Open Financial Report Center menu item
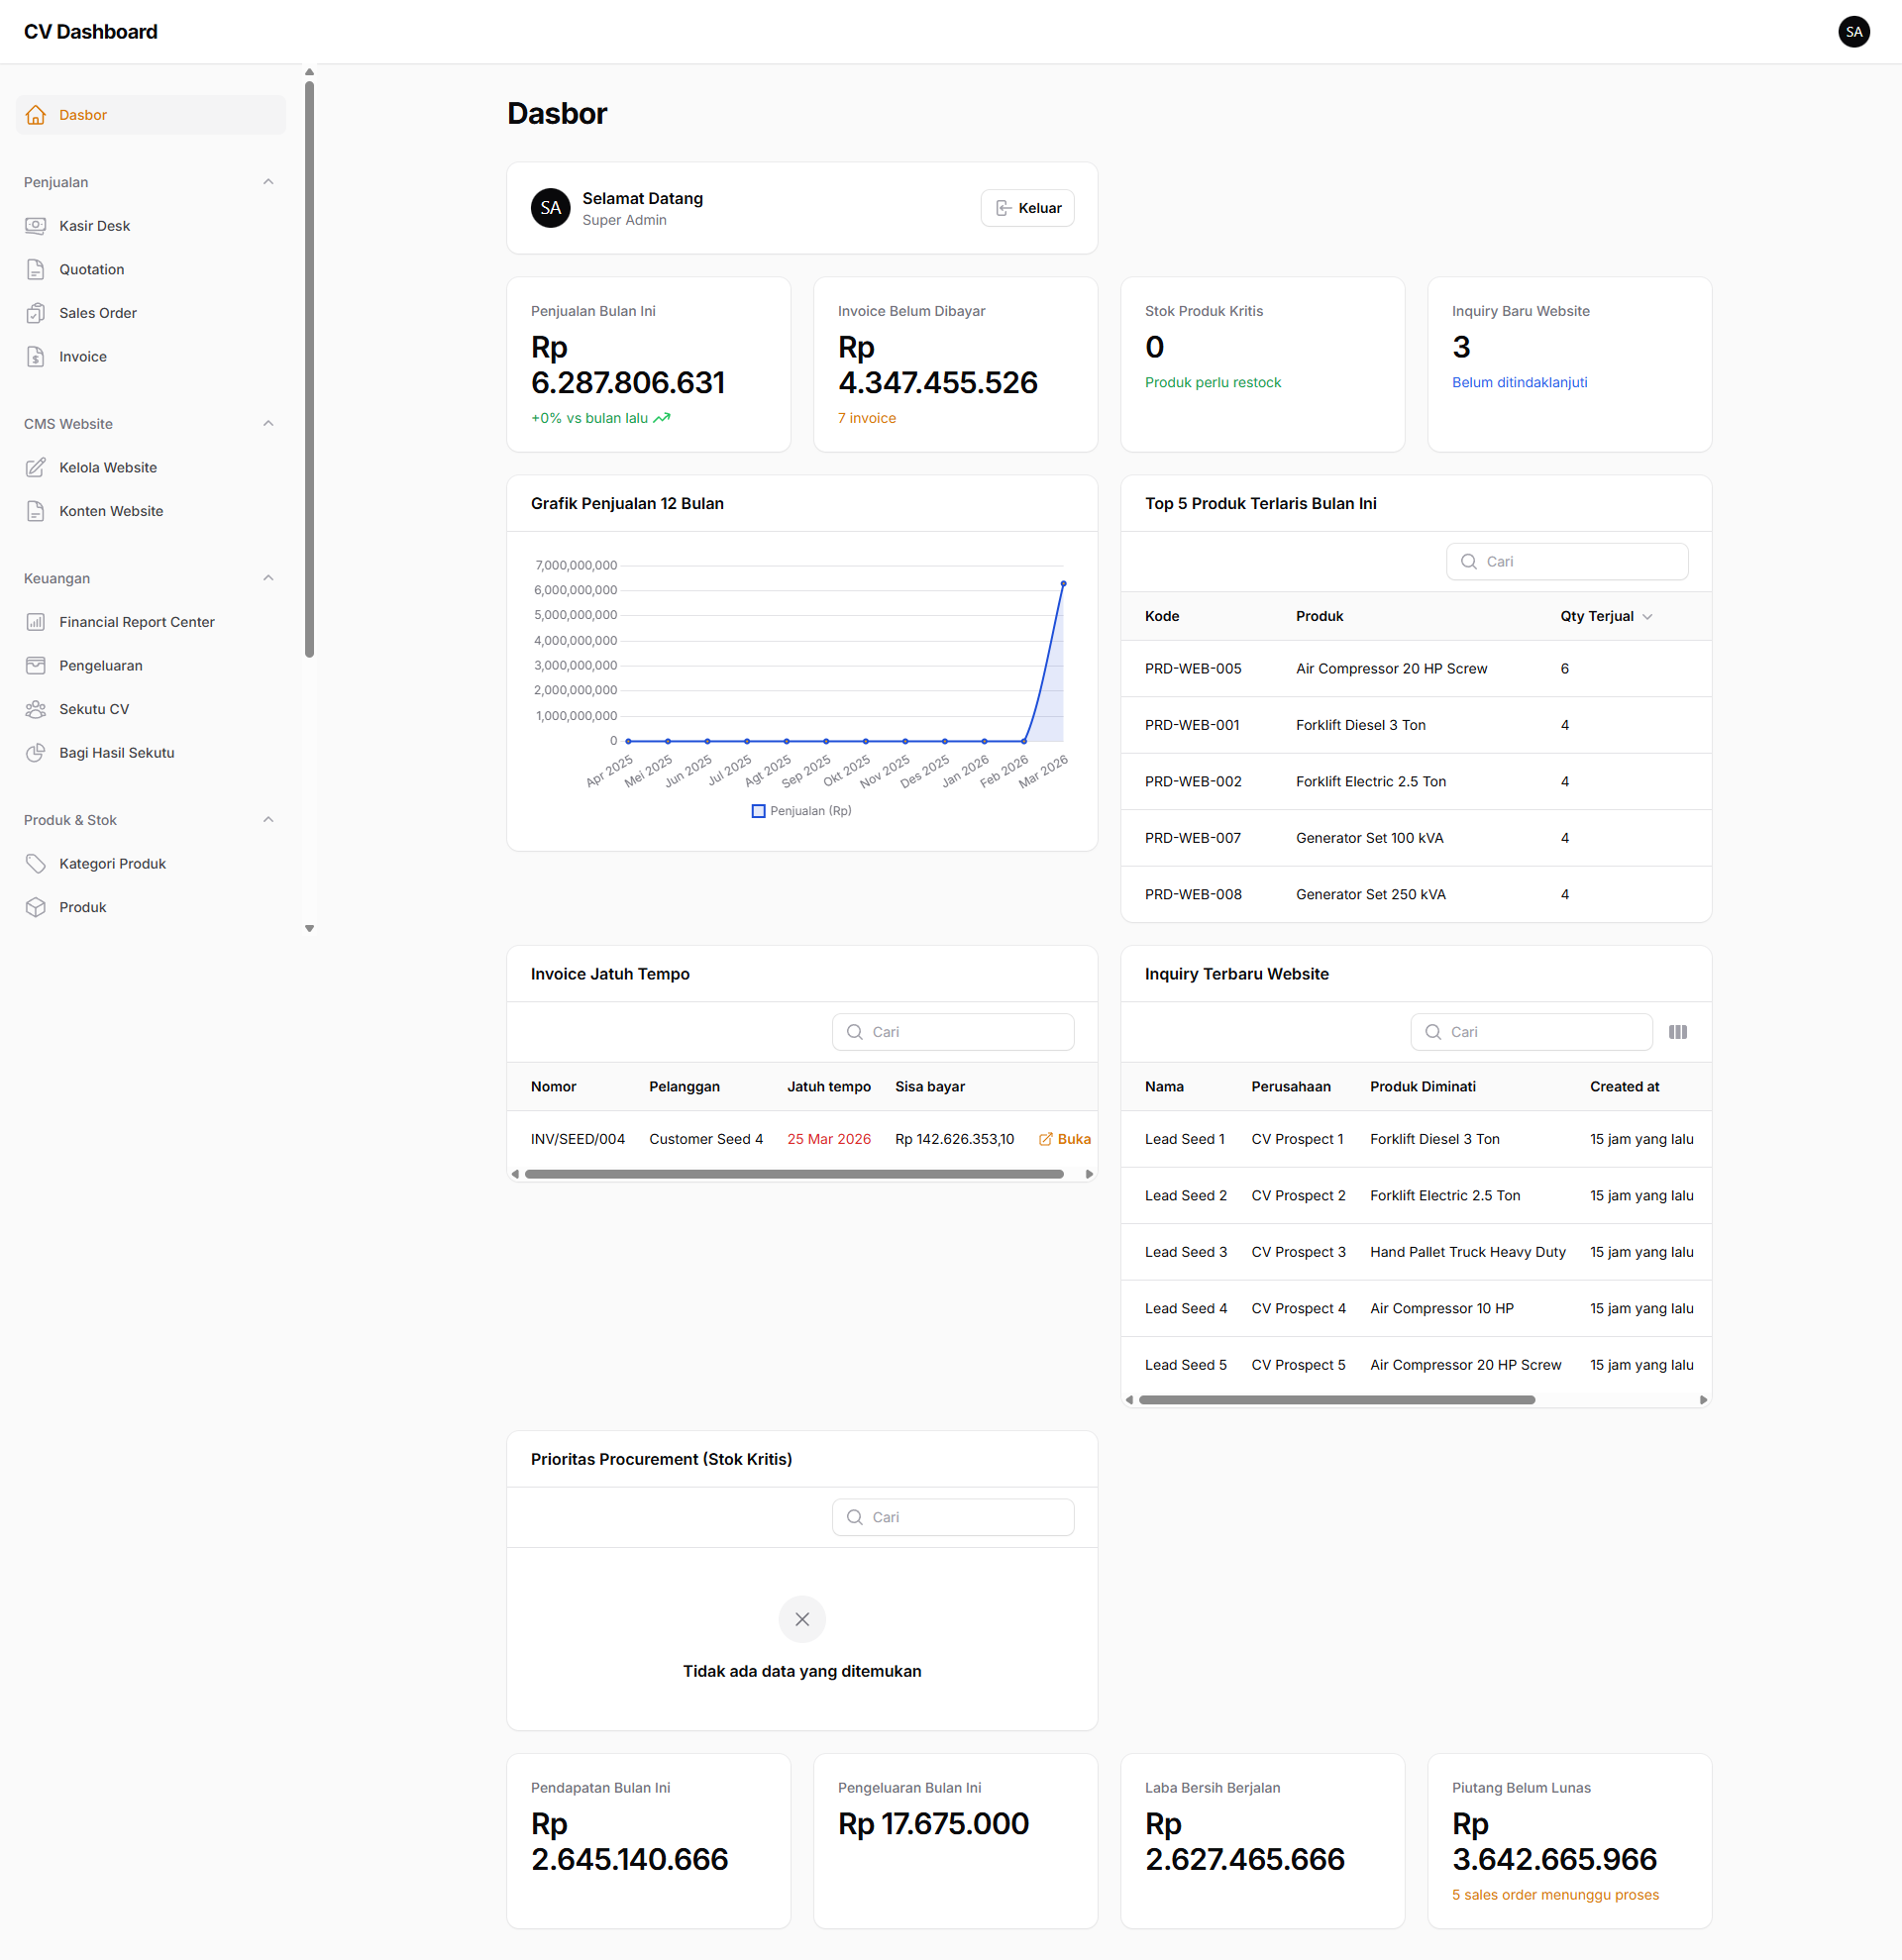Screen dimensions: 1902x1960 click(136, 622)
